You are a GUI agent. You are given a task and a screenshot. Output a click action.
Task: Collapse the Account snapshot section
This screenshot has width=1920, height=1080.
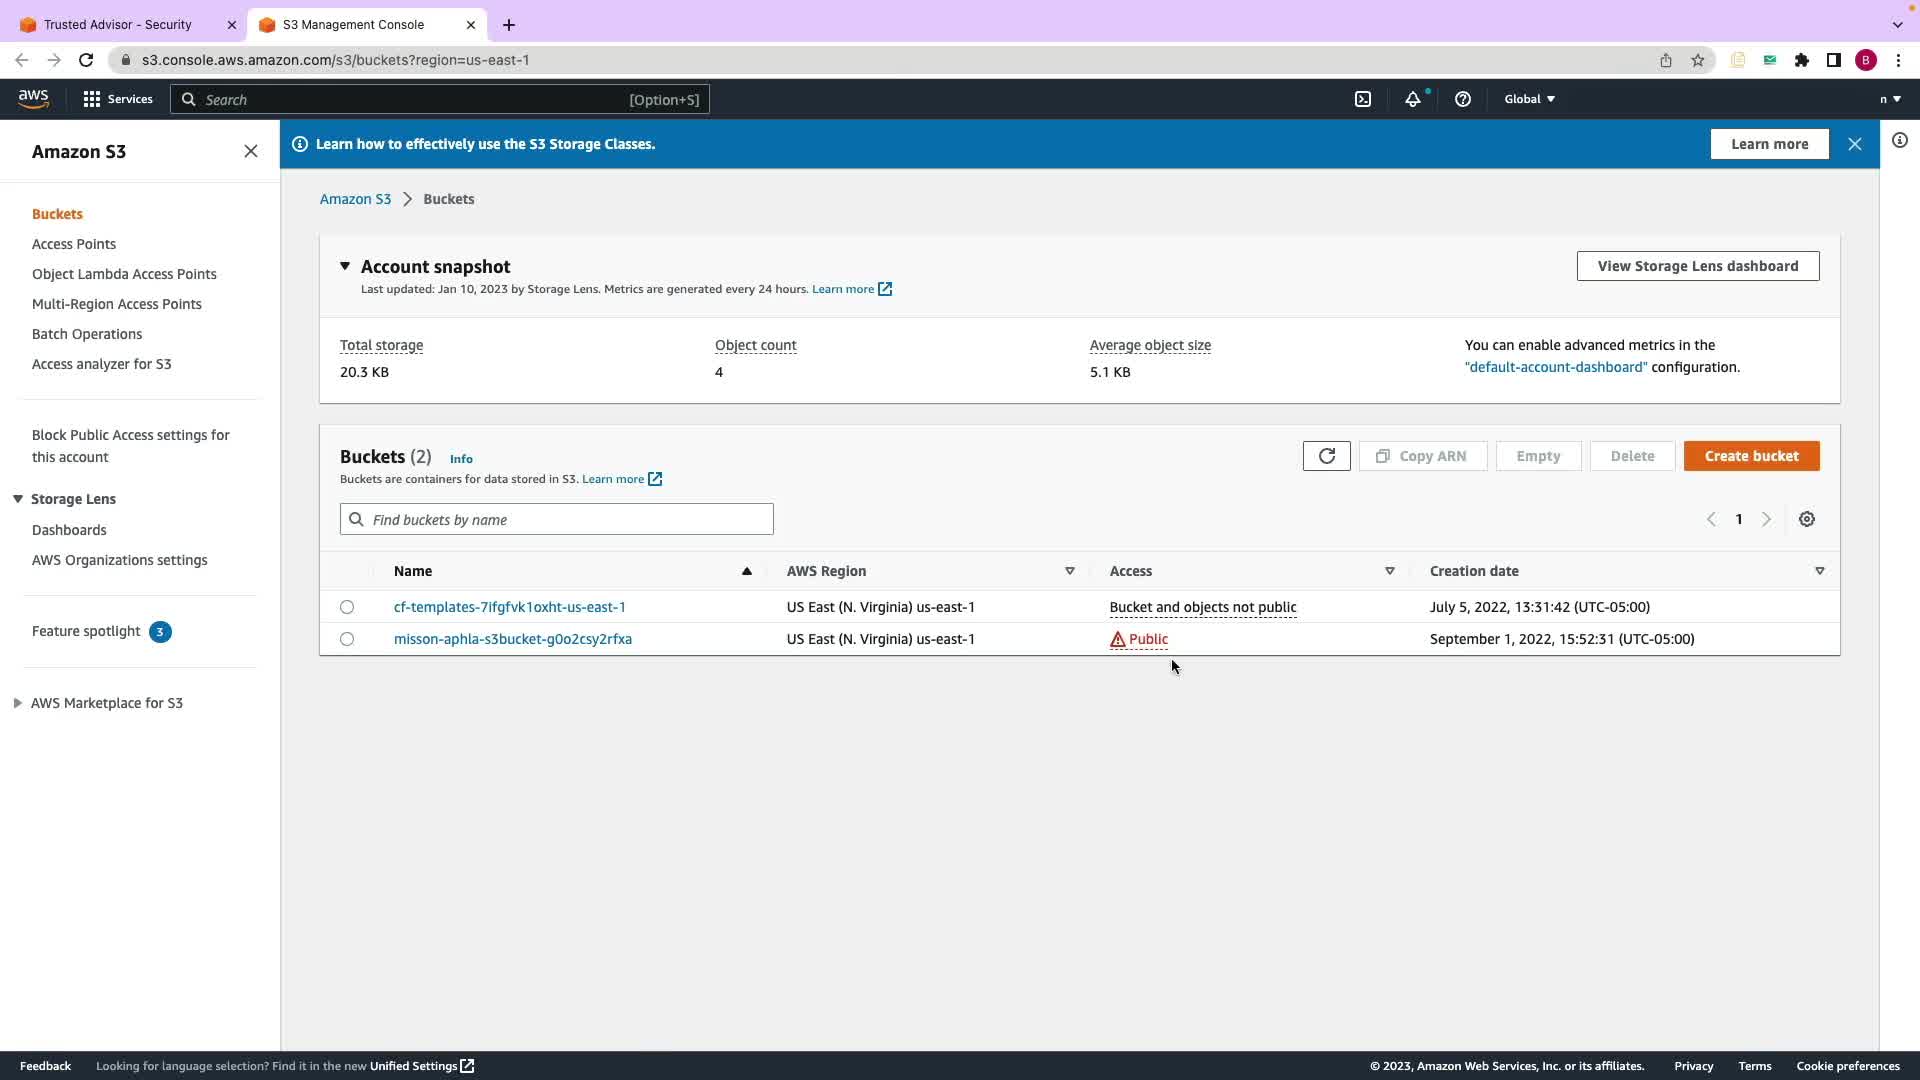(x=345, y=266)
